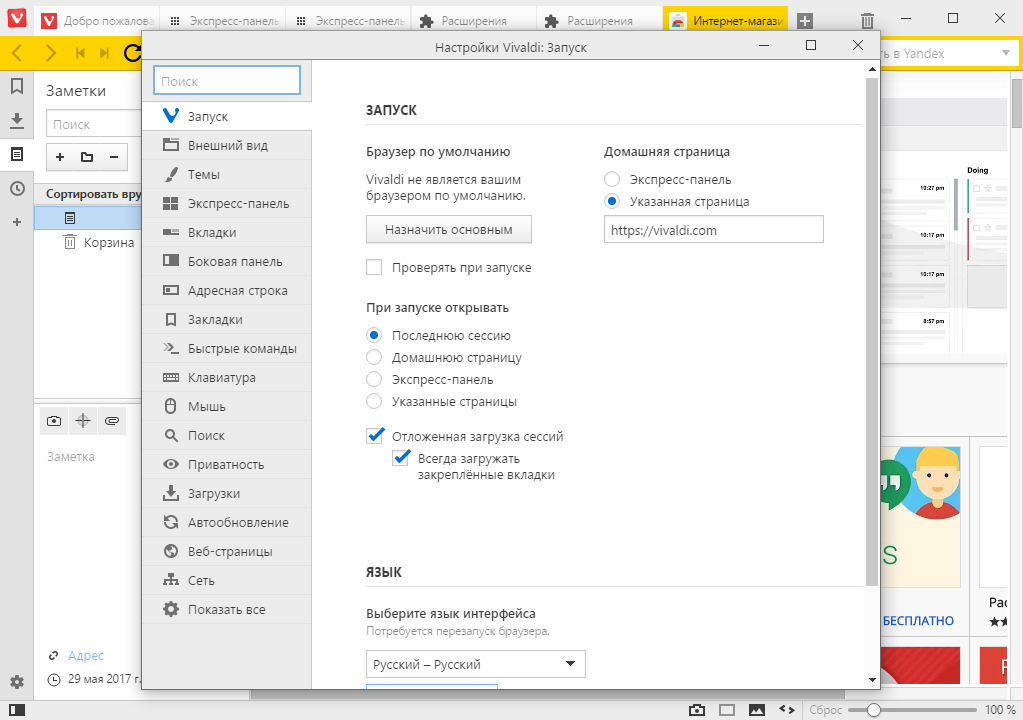Expand the Yandex search field dropdown
This screenshot has height=720, width=1023.
click(1004, 54)
